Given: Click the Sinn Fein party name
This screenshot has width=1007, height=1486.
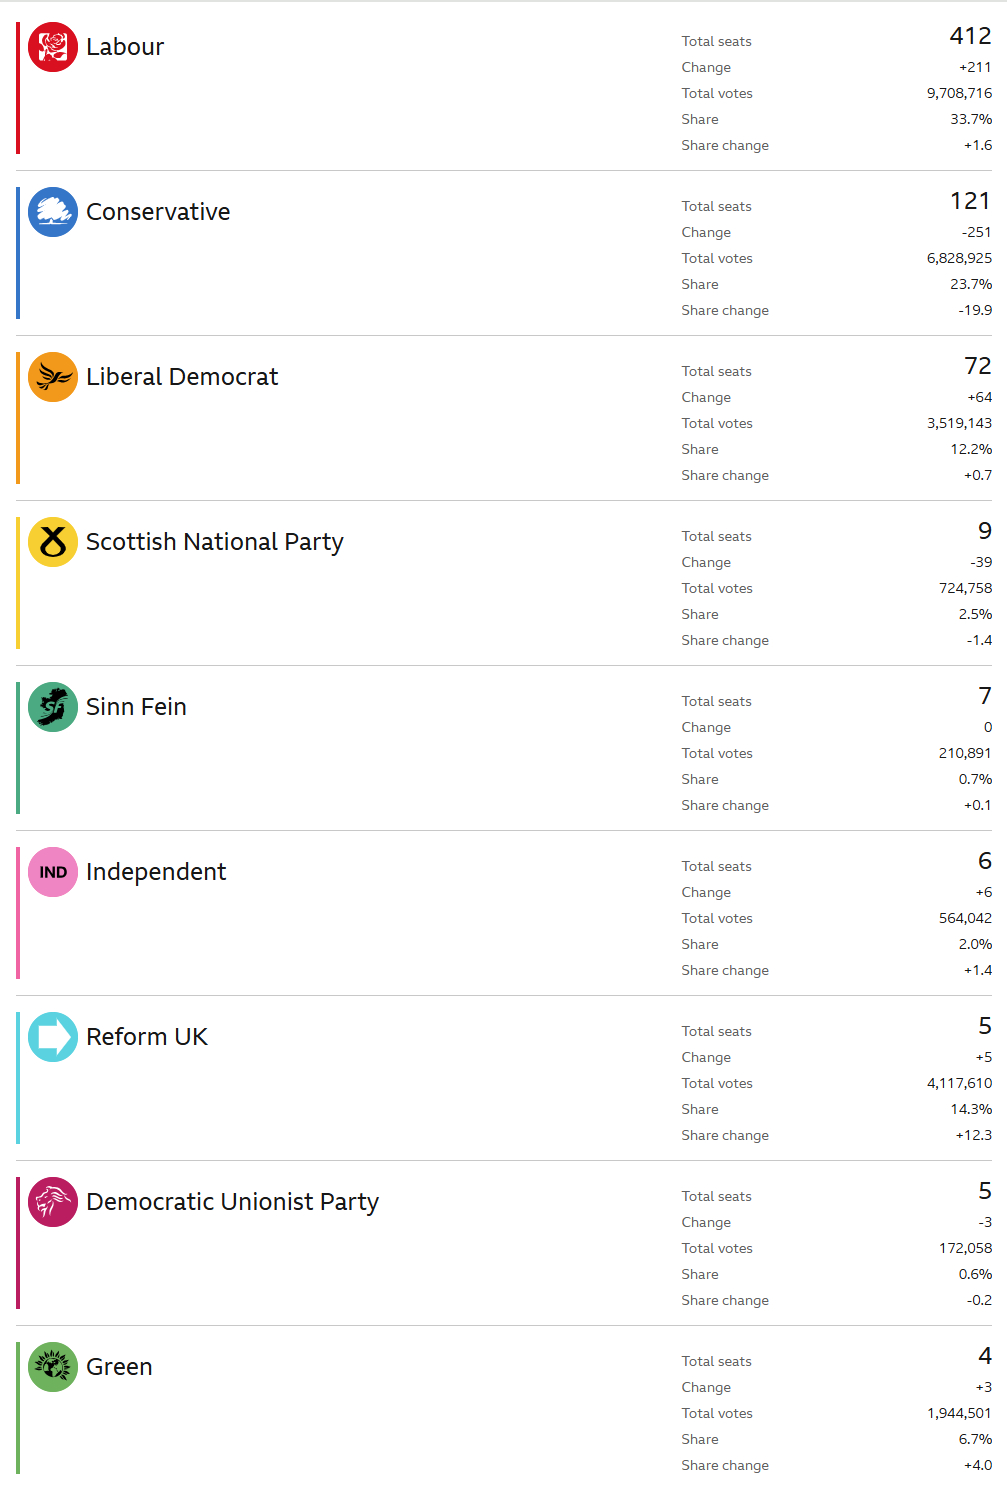Looking at the screenshot, I should coord(136,707).
